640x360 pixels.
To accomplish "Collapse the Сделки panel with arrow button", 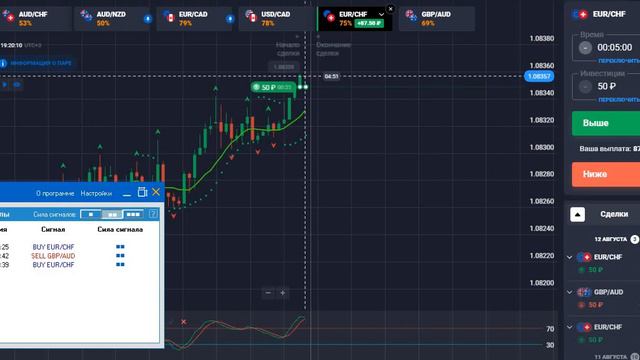I will coord(578,214).
